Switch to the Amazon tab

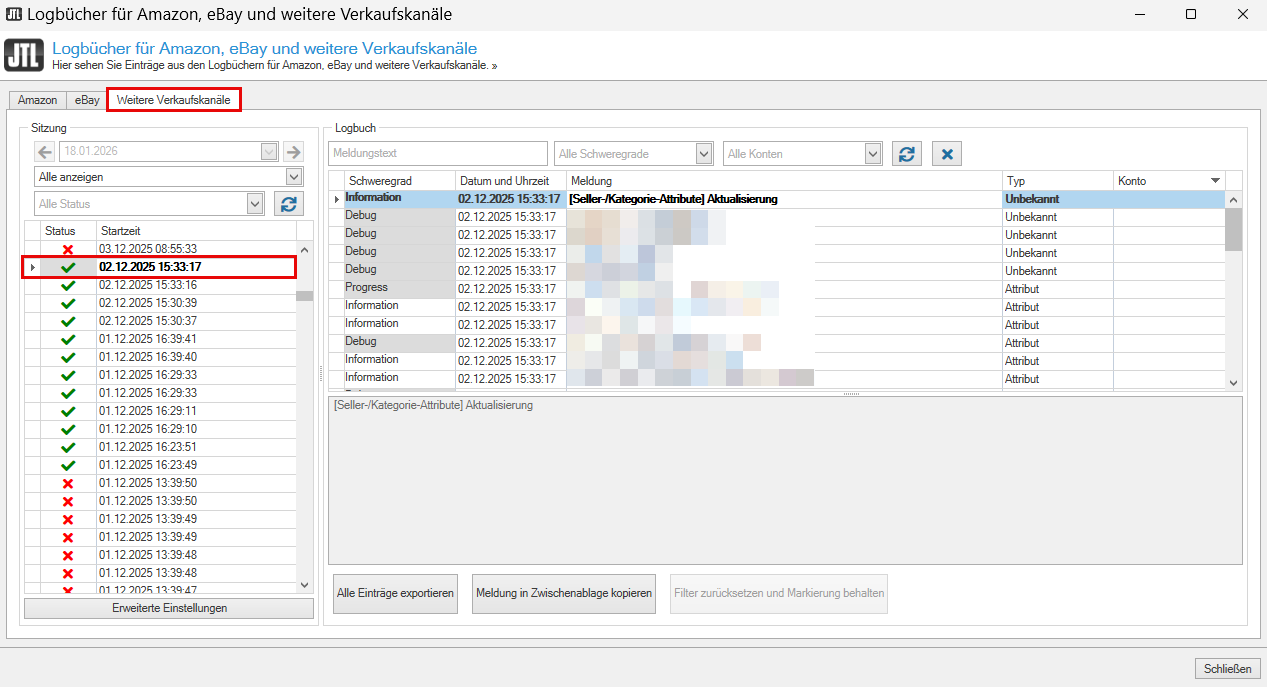38,100
